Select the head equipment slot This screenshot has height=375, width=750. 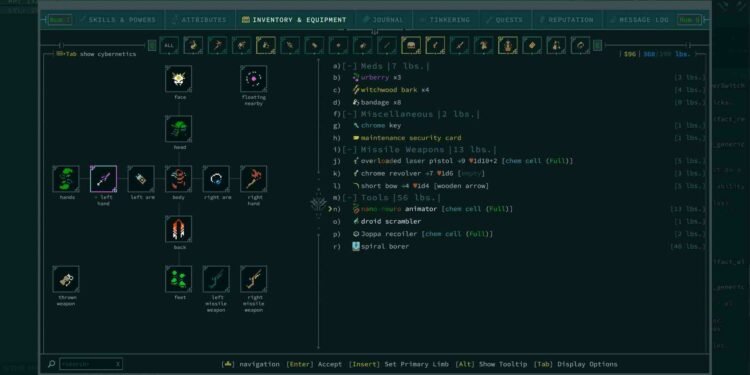[178, 129]
